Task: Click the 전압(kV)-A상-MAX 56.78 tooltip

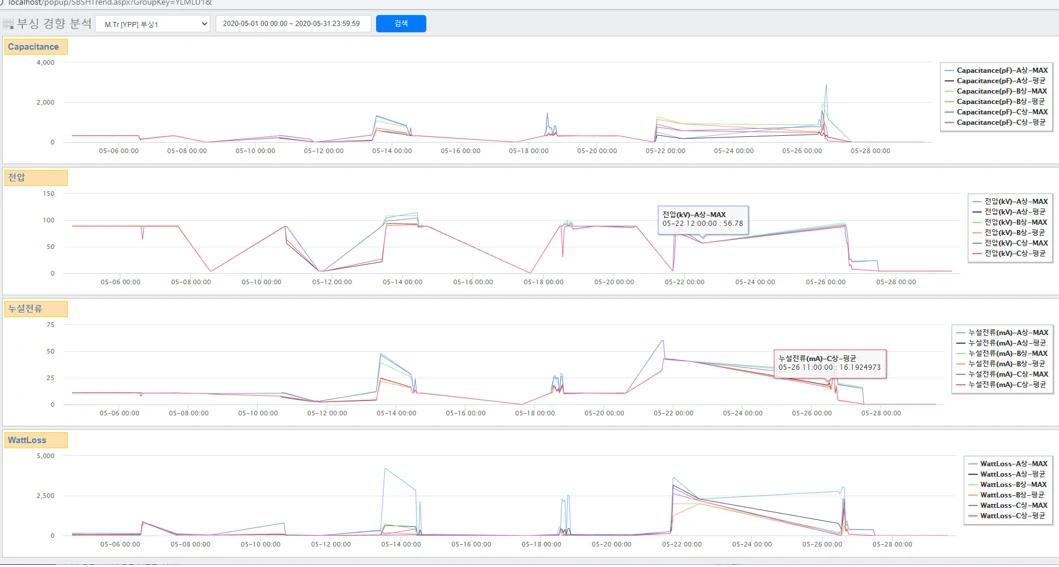Action: pyautogui.click(x=703, y=219)
